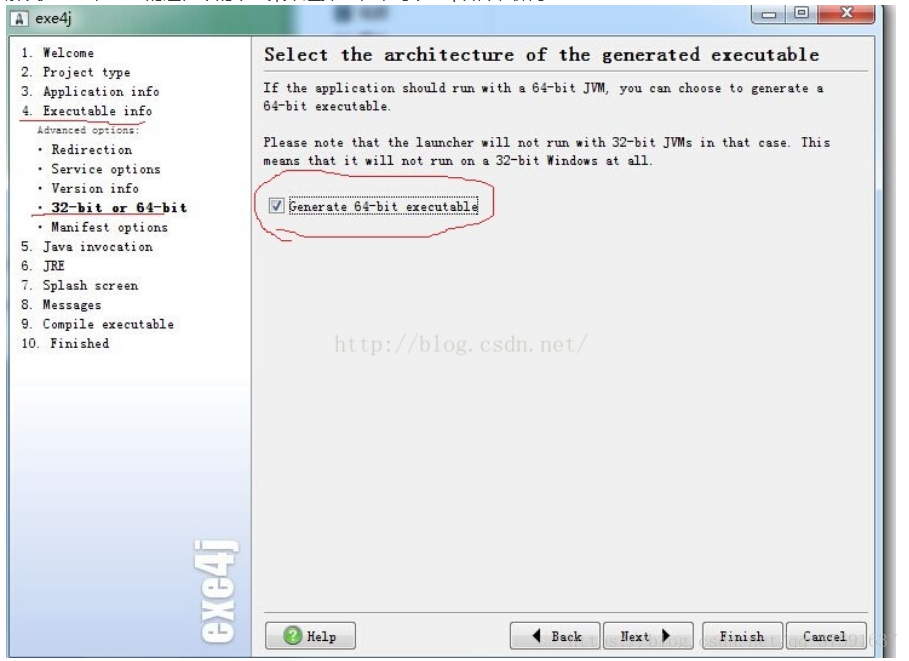
Task: Toggle the Generate 64-bit executable checkbox
Action: click(277, 206)
